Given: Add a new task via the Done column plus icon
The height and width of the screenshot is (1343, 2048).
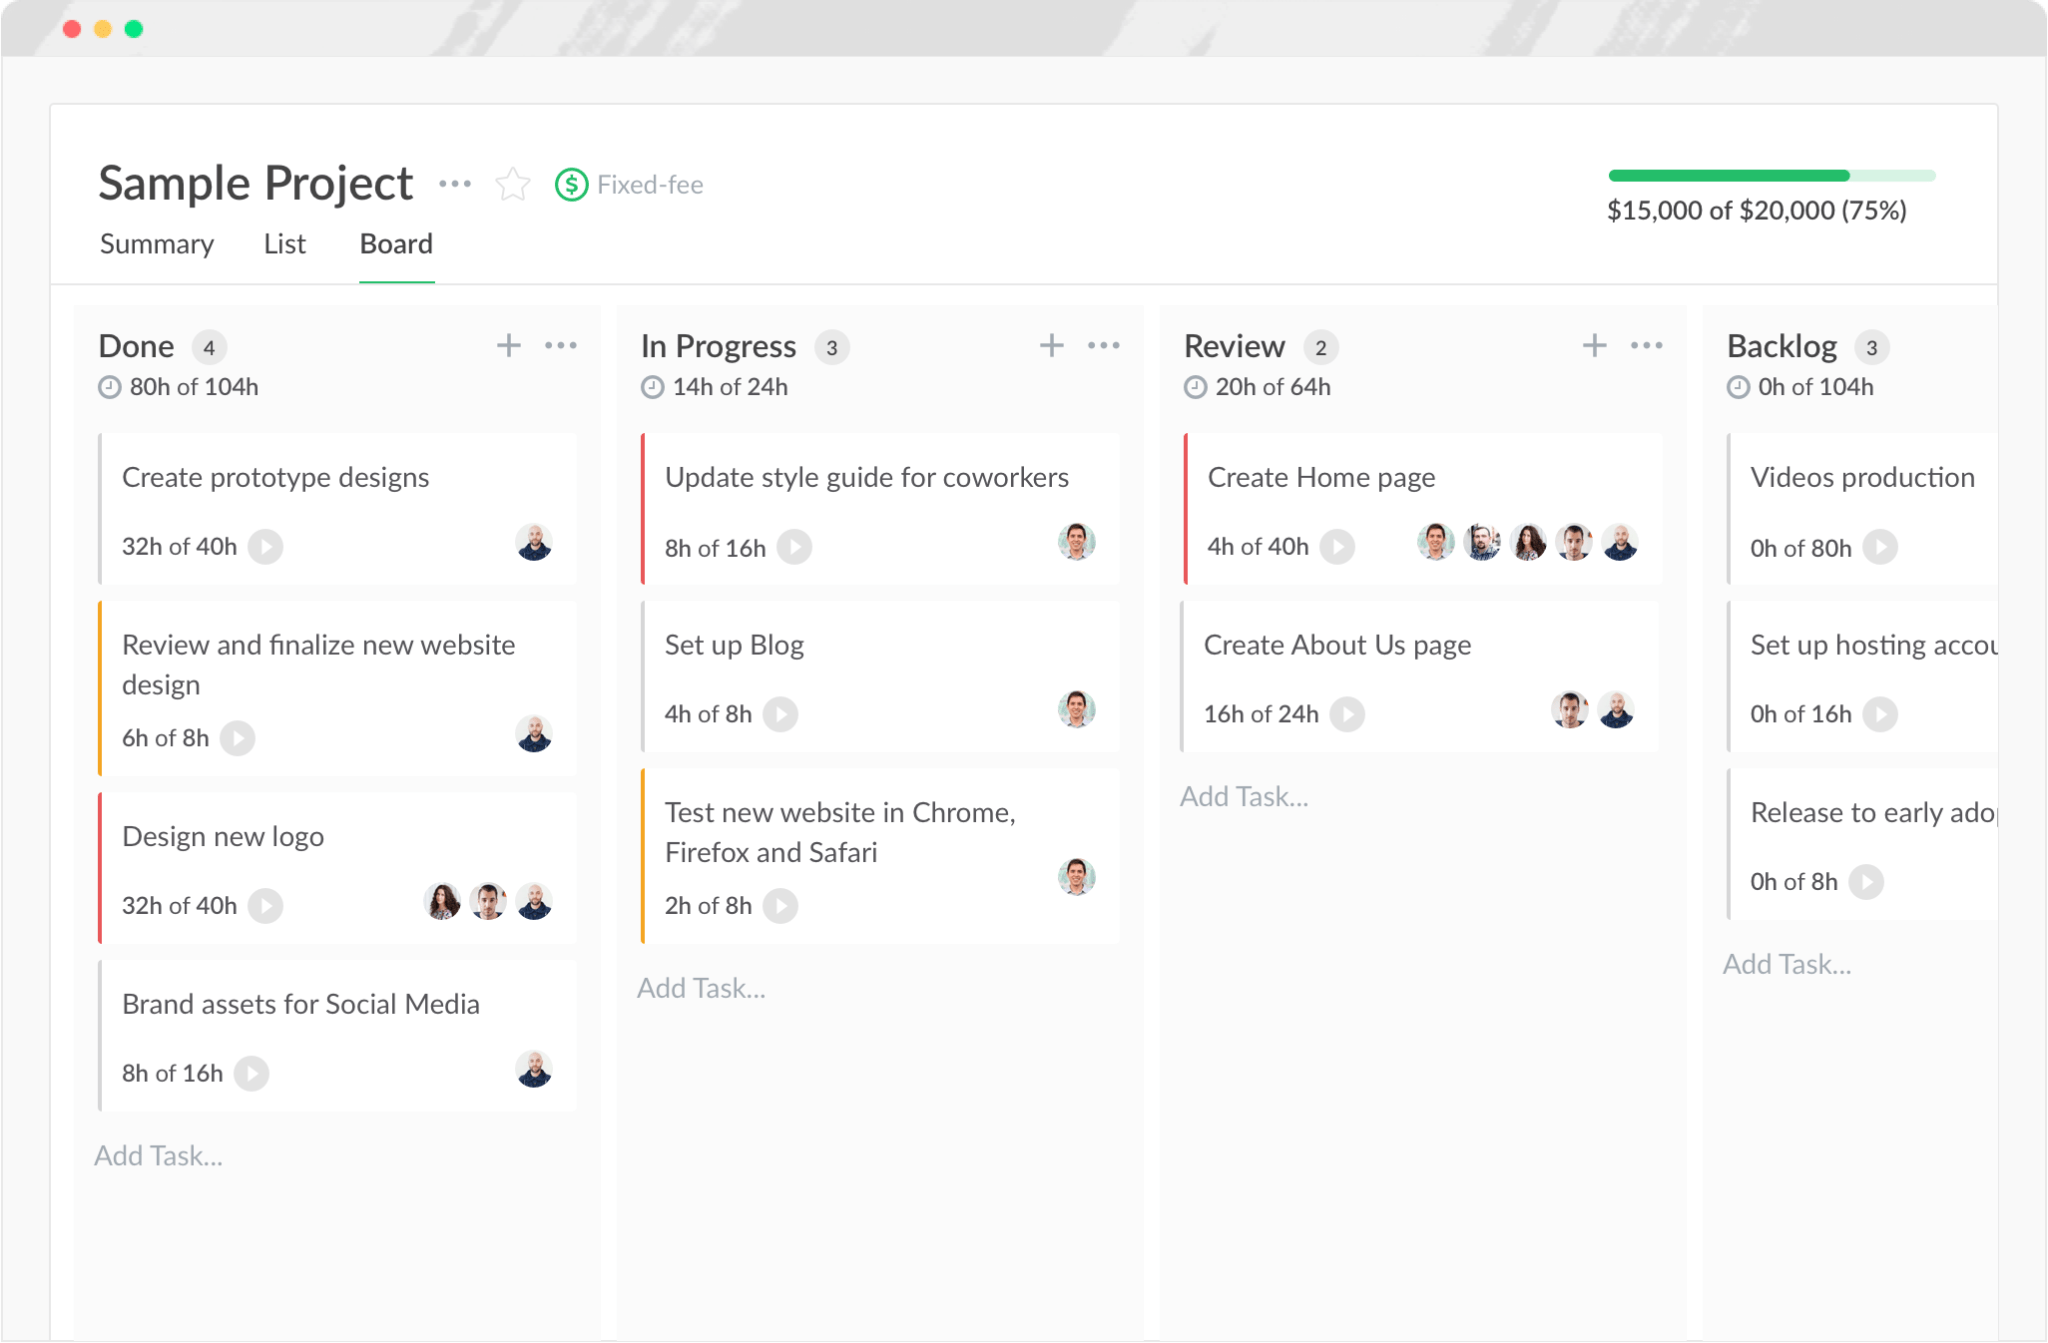Looking at the screenshot, I should pyautogui.click(x=508, y=345).
